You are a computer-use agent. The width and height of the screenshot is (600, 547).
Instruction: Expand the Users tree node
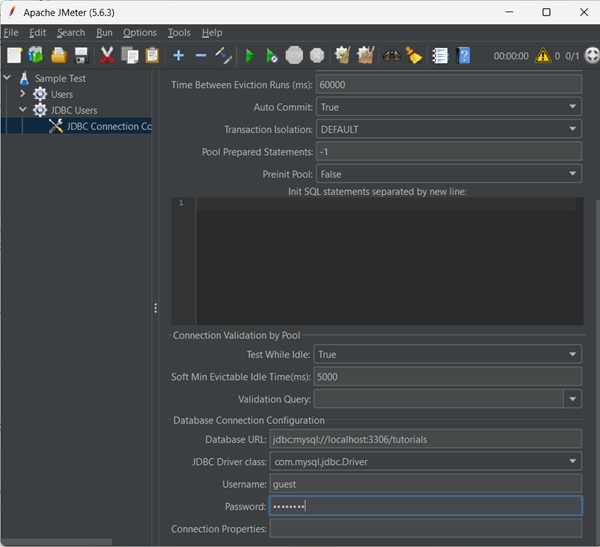coord(23,94)
